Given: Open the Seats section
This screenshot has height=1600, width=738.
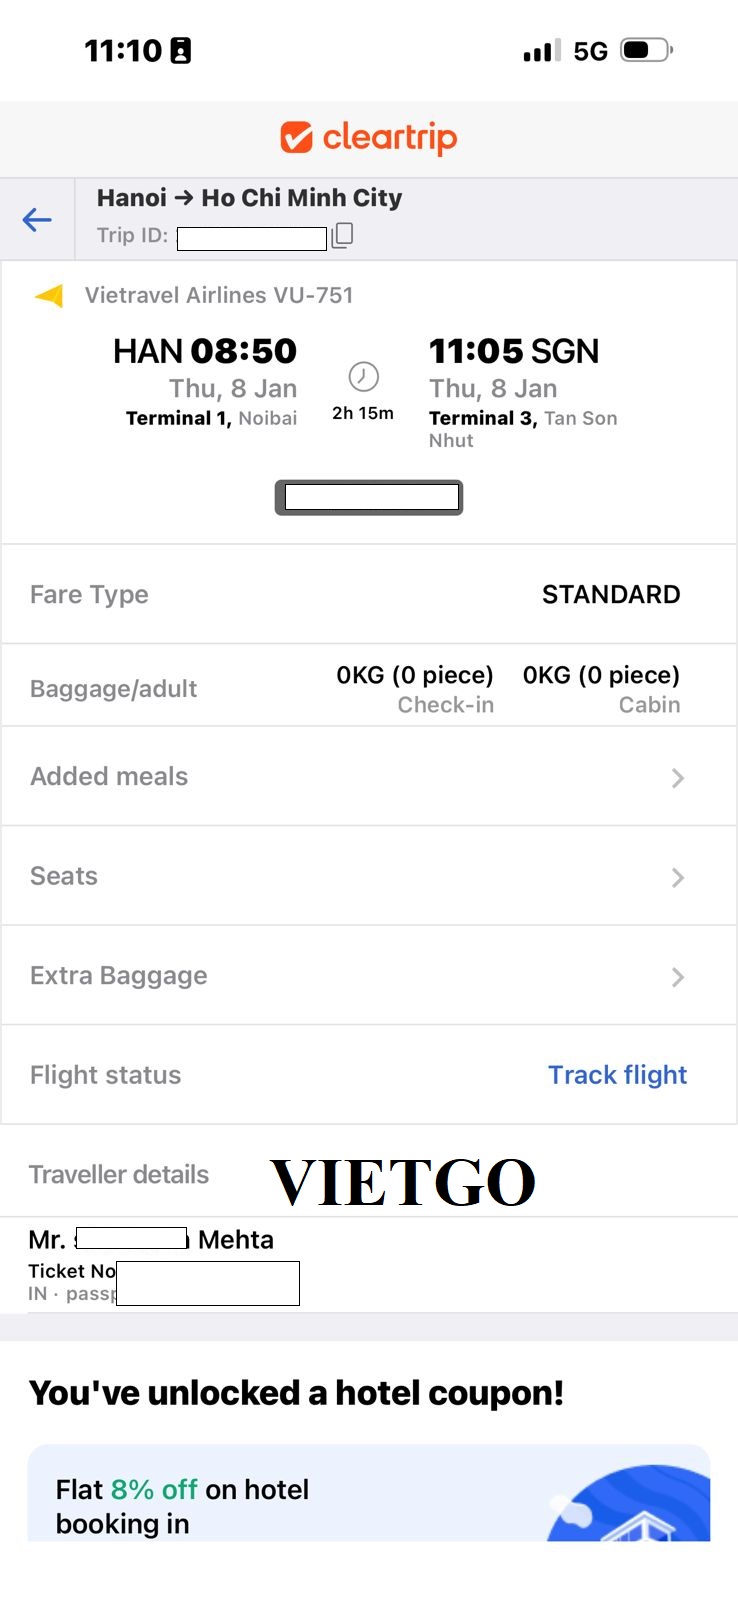Looking at the screenshot, I should [65, 876].
